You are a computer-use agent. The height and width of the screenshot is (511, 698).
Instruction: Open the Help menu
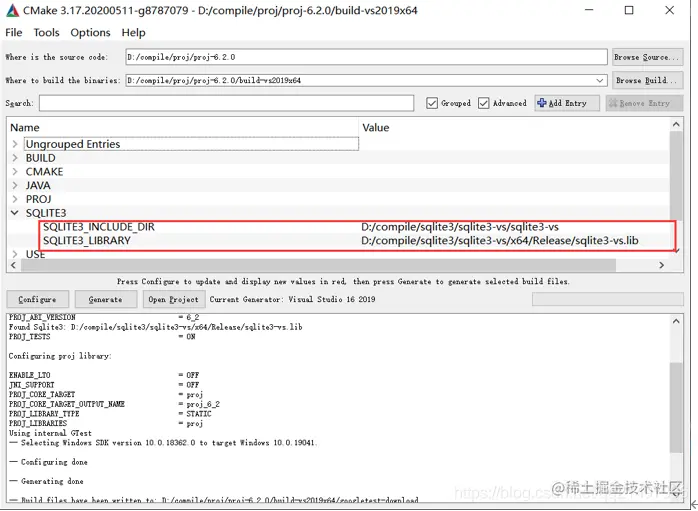click(x=134, y=32)
